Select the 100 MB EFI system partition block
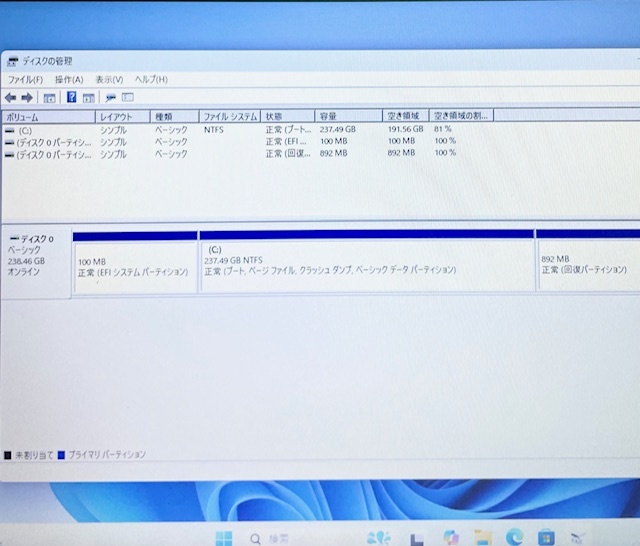Image resolution: width=640 pixels, height=546 pixels. pos(135,263)
